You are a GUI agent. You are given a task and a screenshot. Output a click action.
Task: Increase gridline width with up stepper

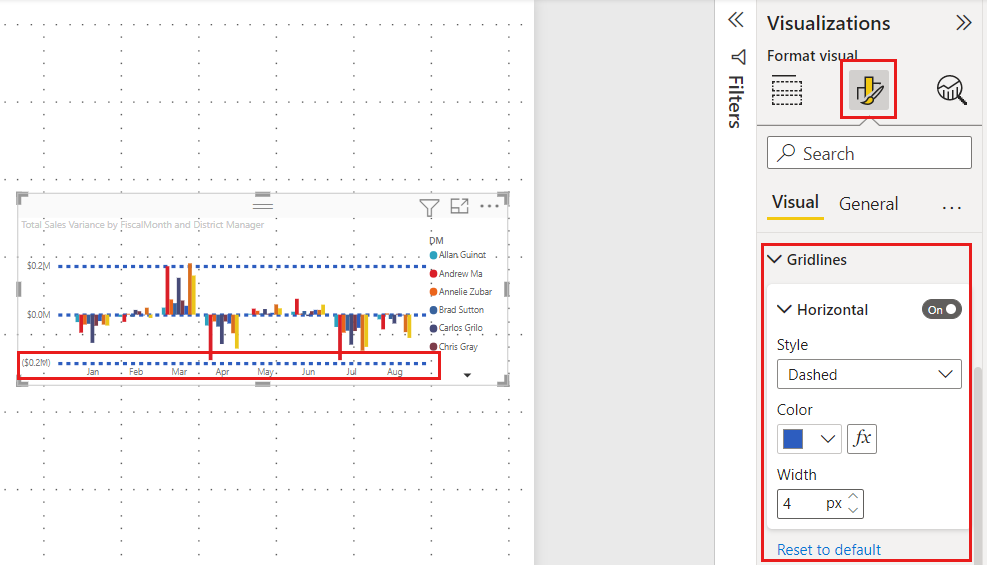[853, 496]
